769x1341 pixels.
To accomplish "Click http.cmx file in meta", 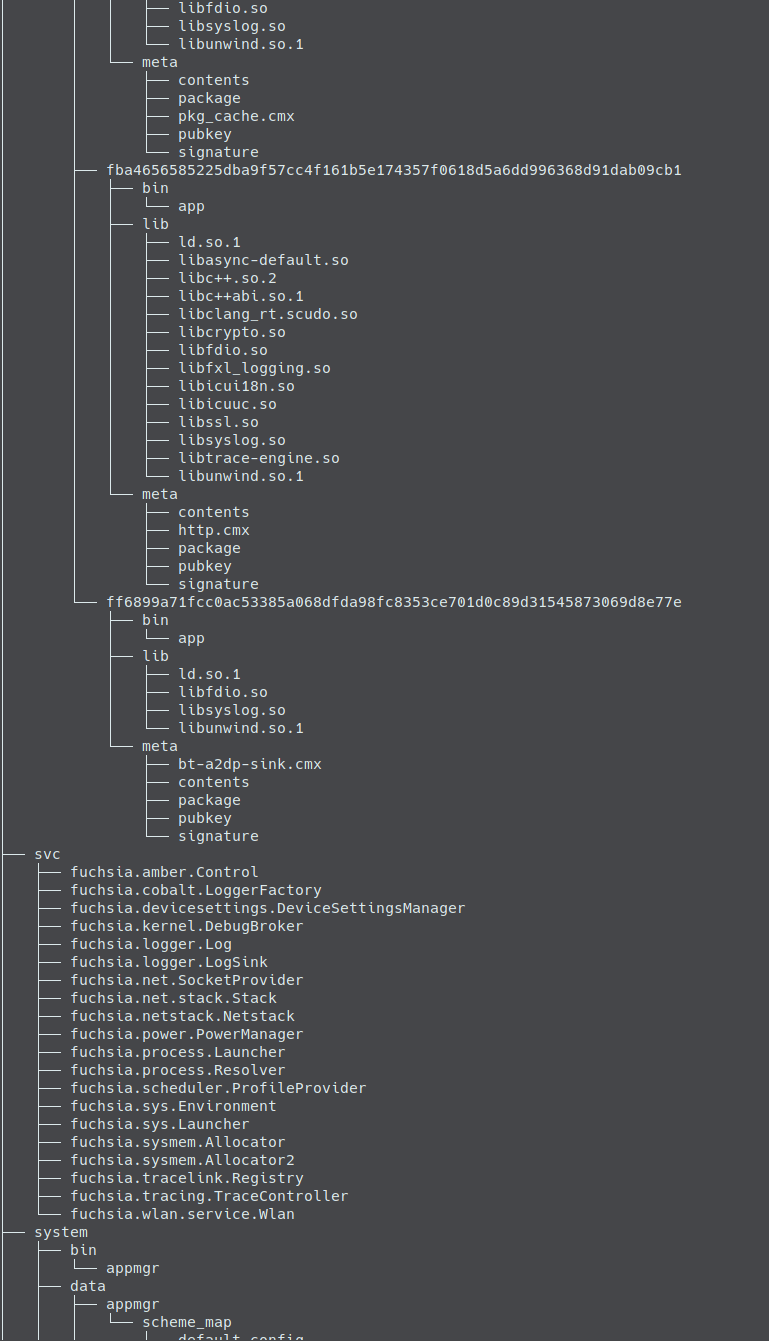I will click(x=214, y=530).
